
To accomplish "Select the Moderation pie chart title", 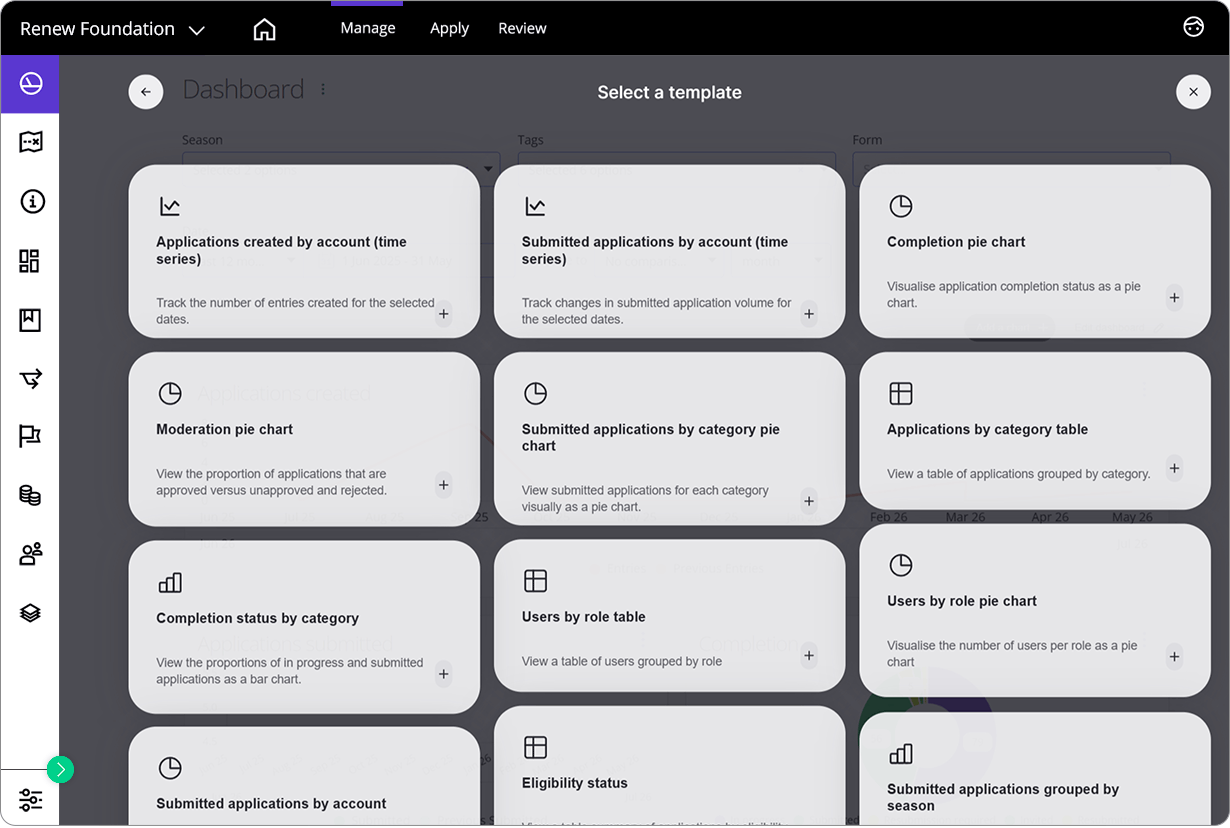I will [x=224, y=429].
